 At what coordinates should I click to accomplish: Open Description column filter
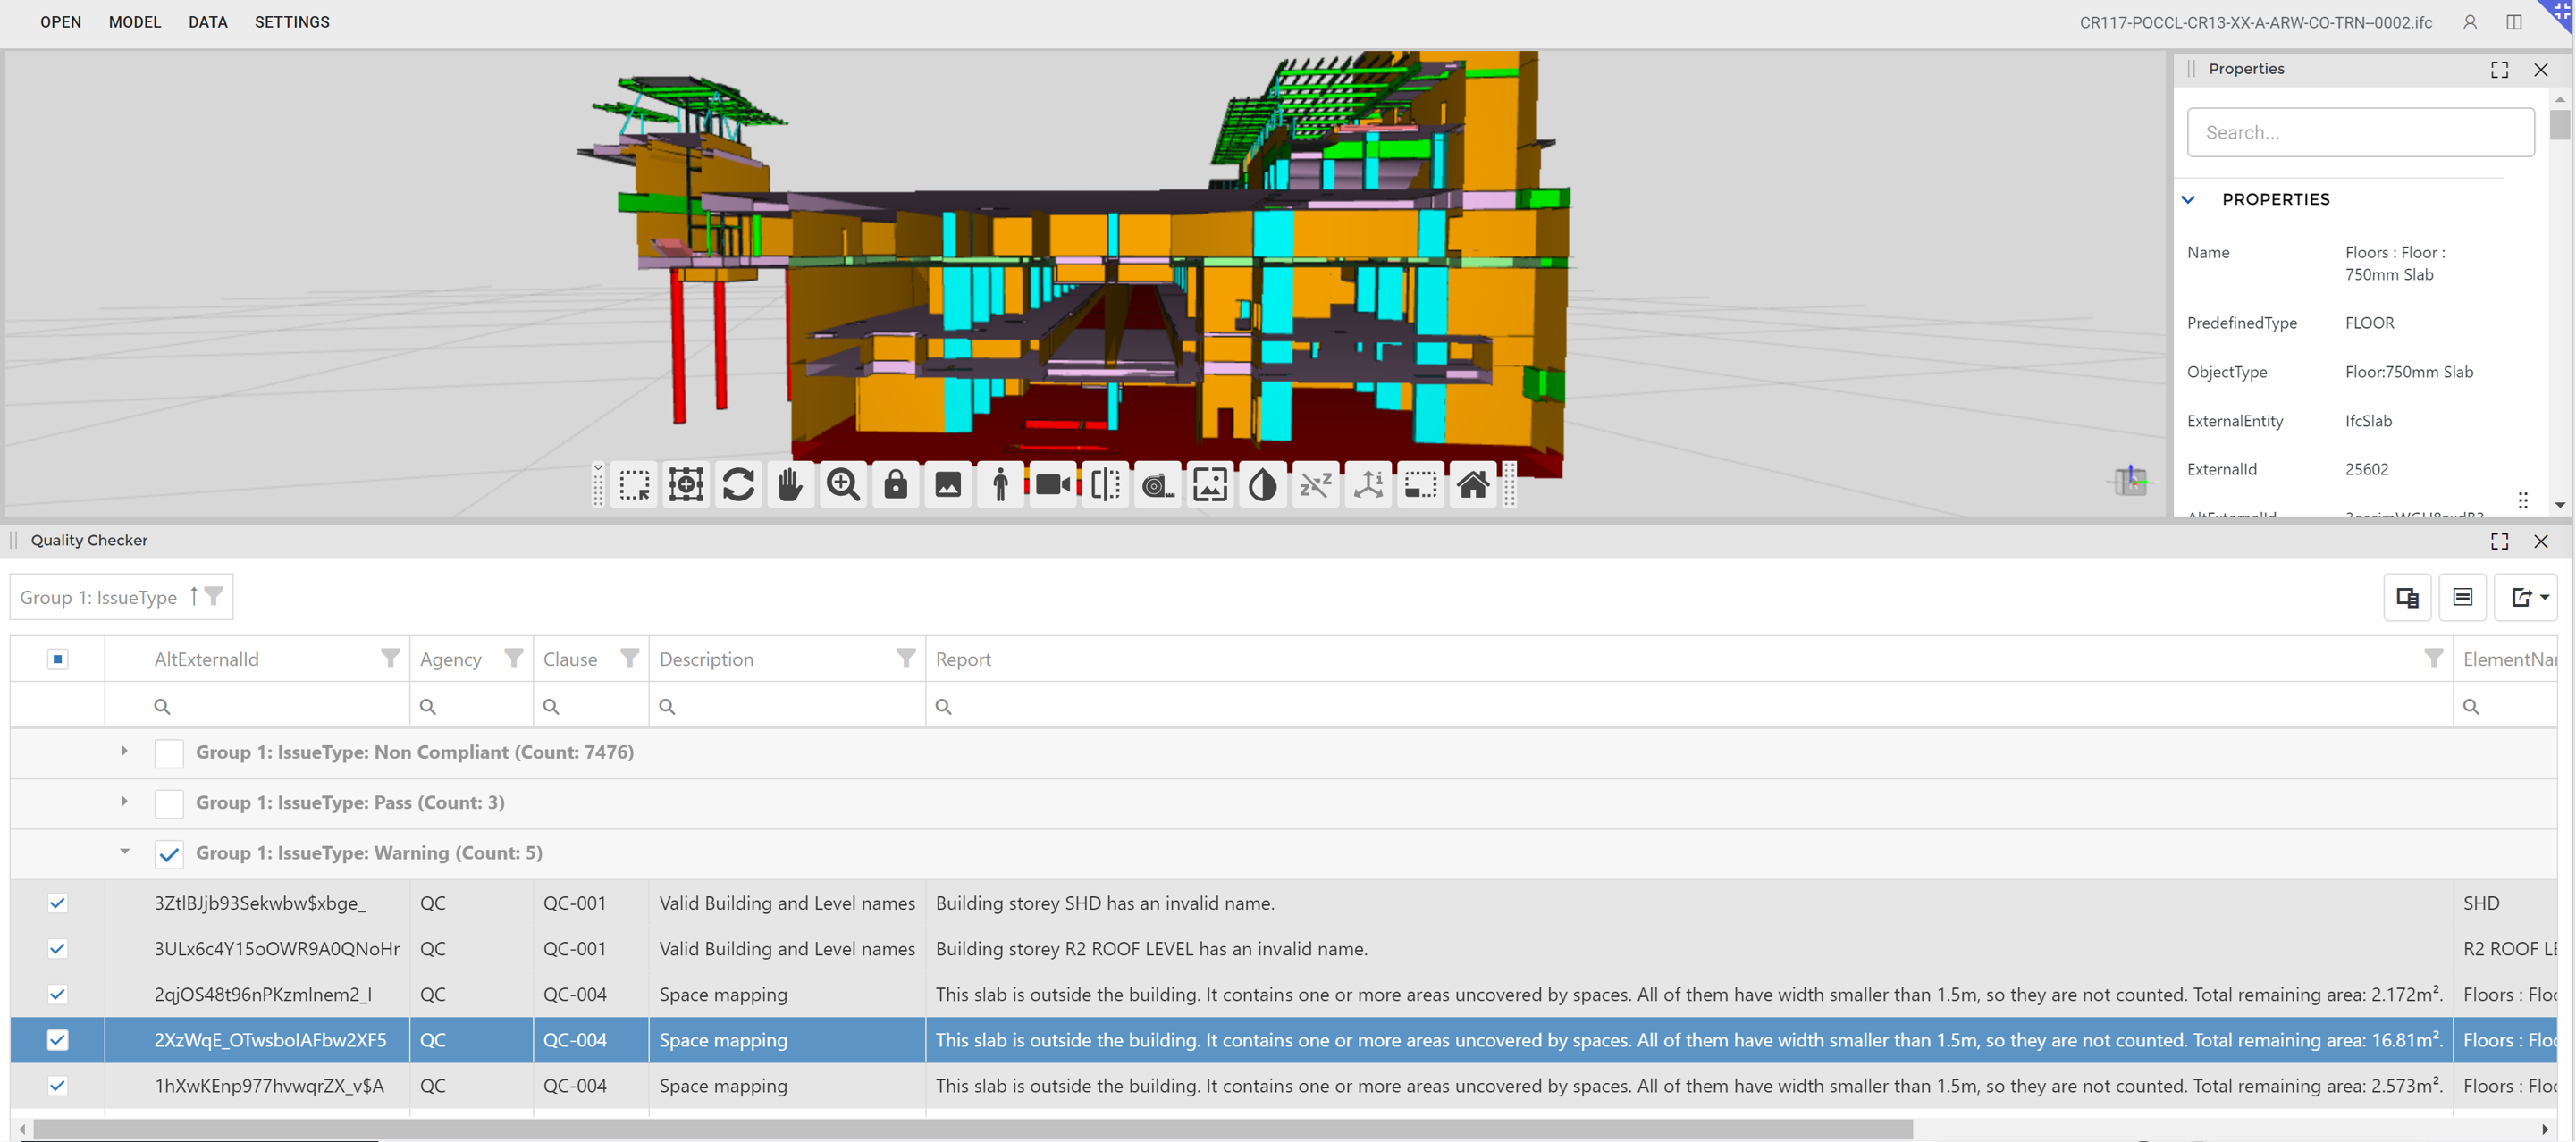tap(905, 658)
